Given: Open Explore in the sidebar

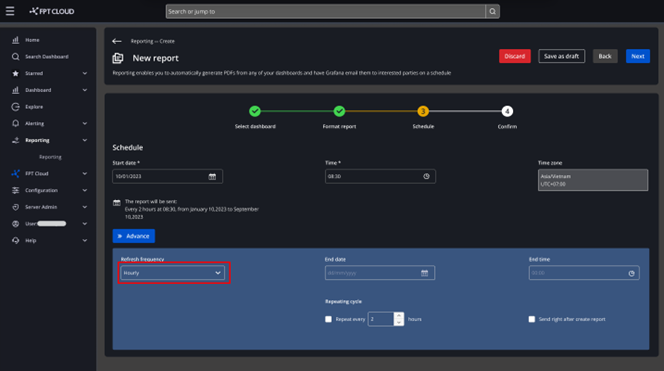Looking at the screenshot, I should 34,107.
